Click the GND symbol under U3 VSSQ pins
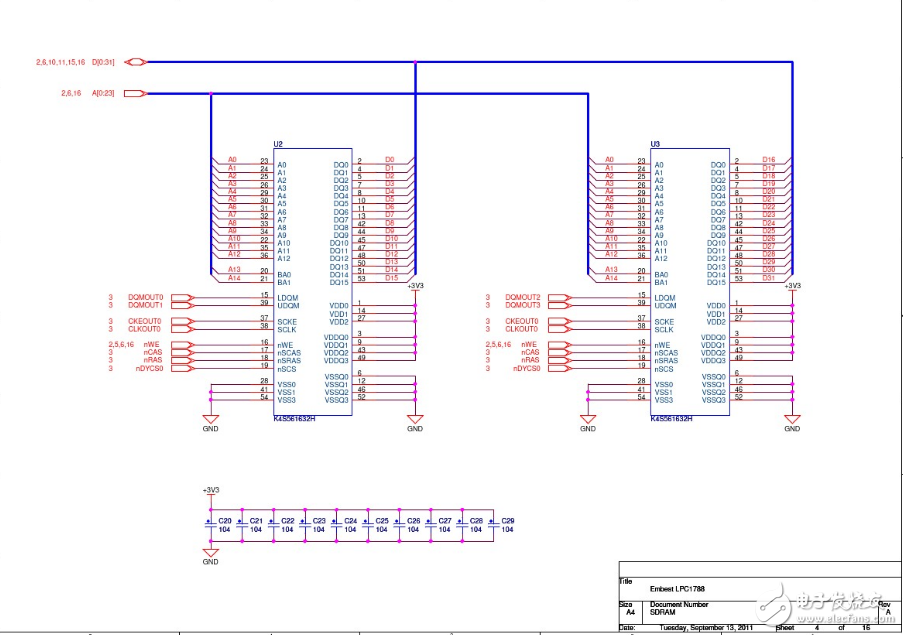 click(792, 420)
